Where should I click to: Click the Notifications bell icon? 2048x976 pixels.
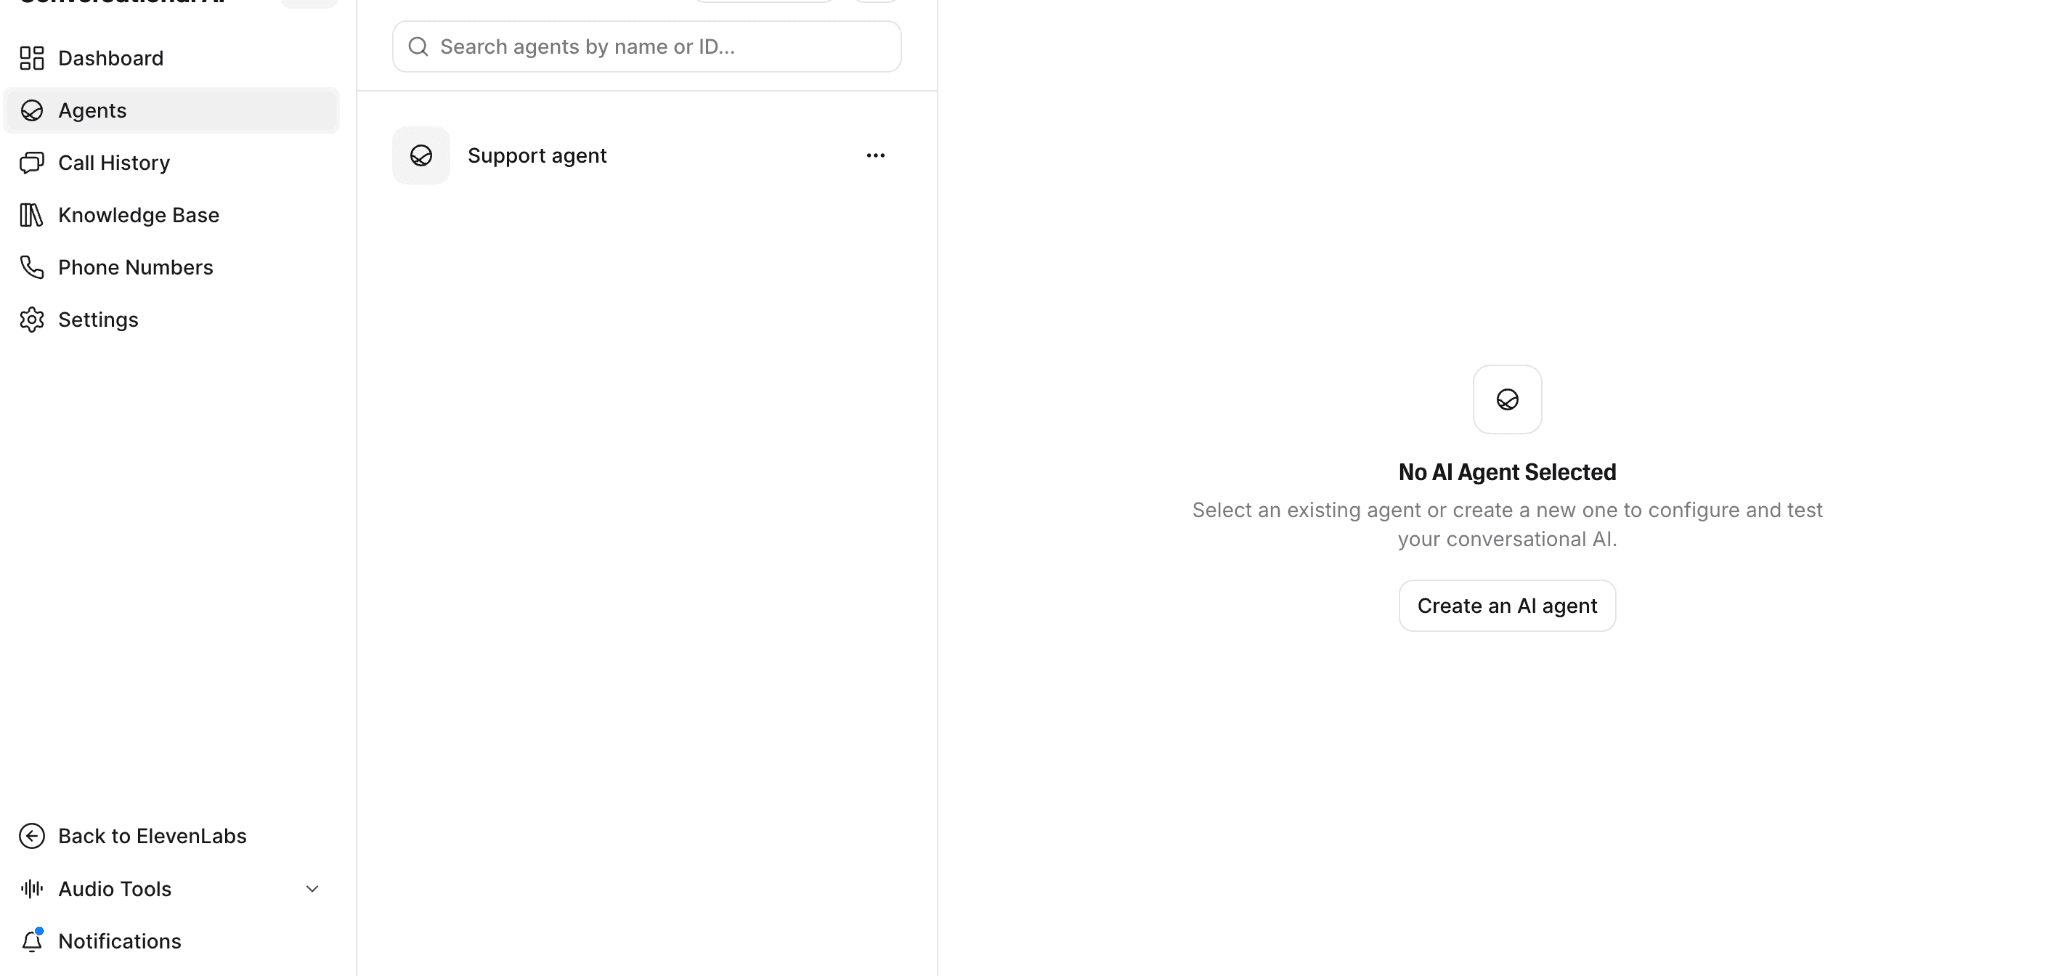[x=32, y=941]
